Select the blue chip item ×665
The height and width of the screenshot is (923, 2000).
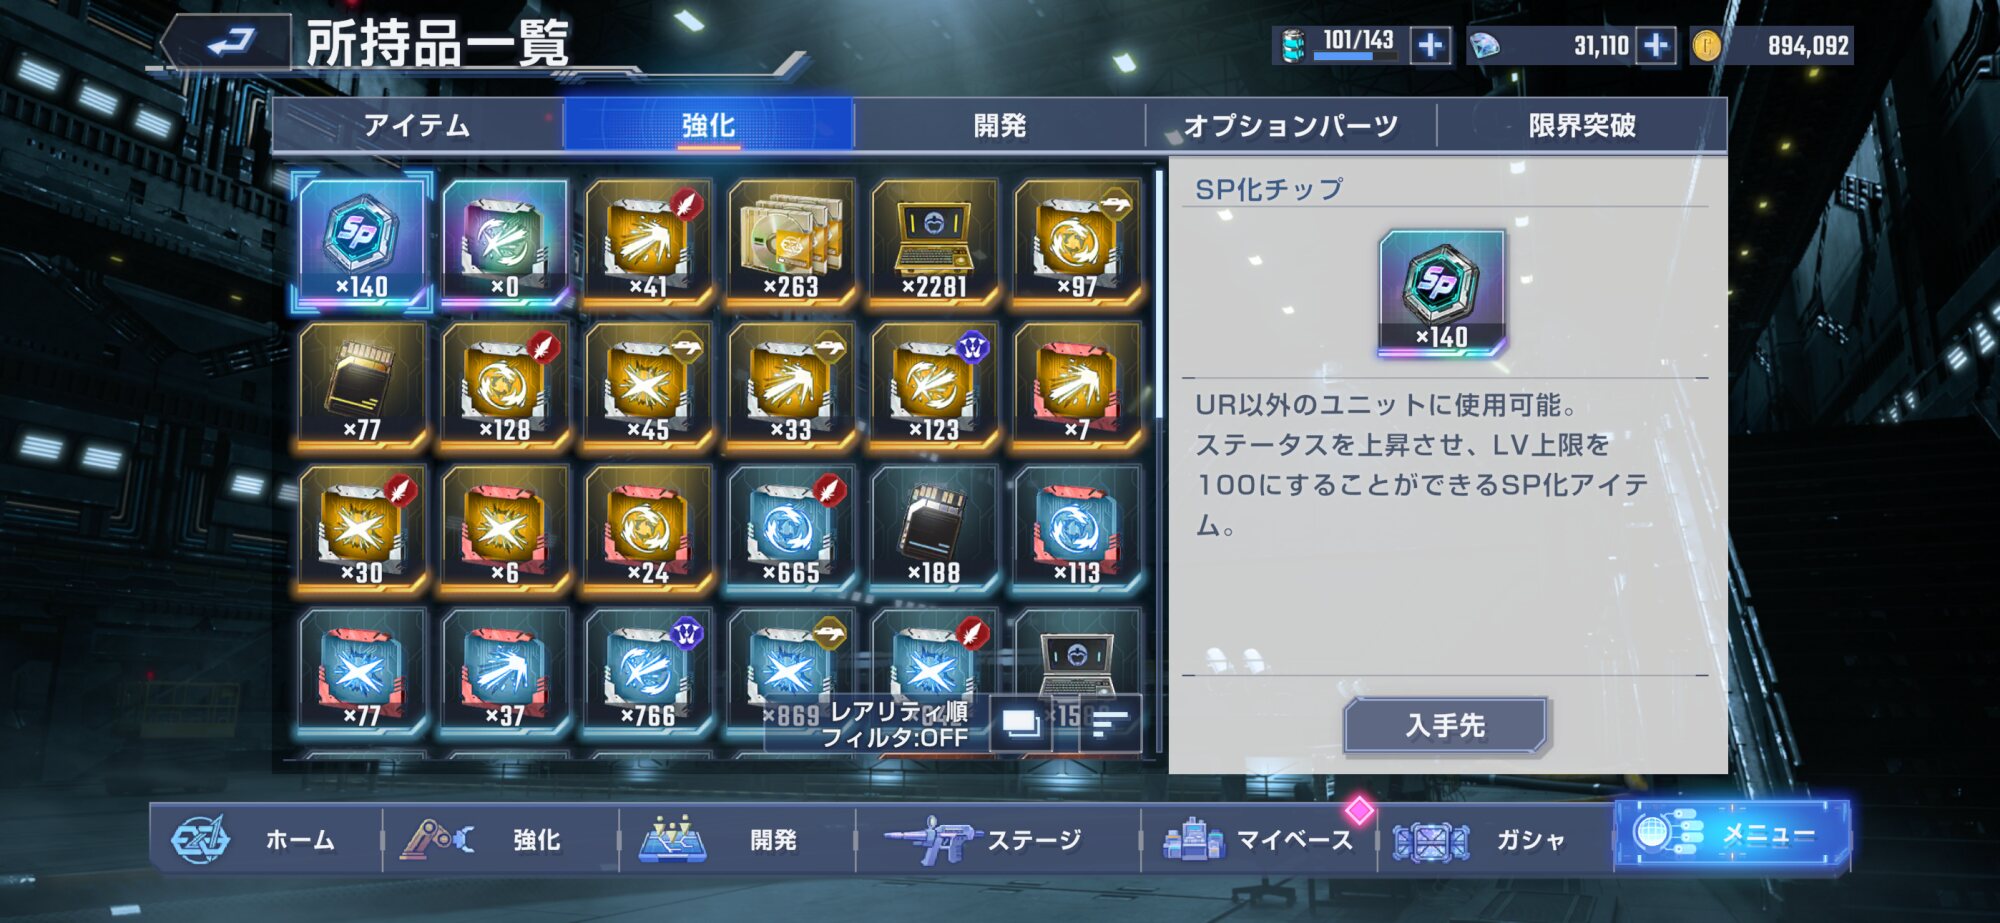click(x=791, y=527)
